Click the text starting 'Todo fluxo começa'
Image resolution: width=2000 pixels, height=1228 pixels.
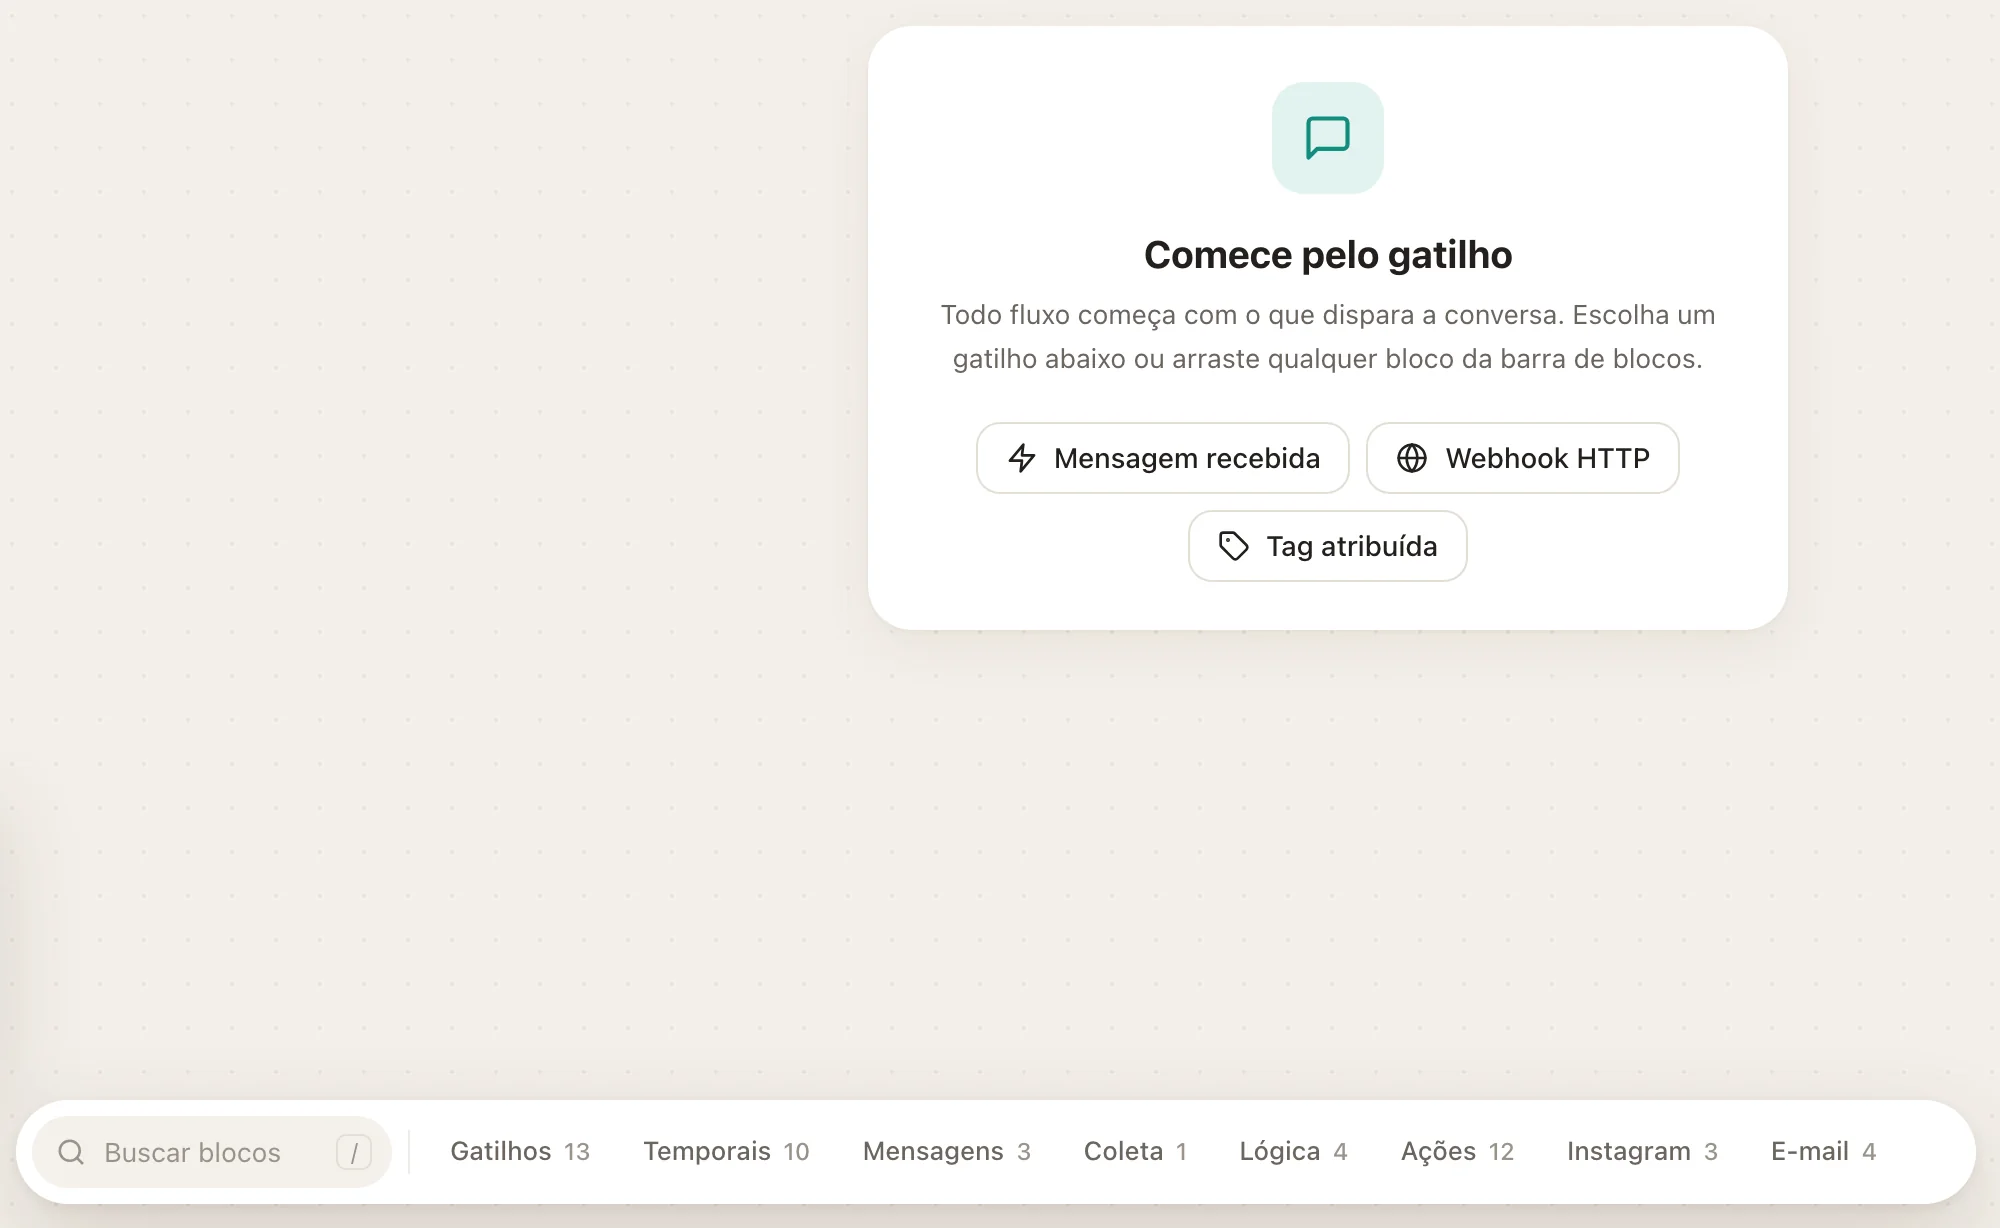pos(1327,337)
